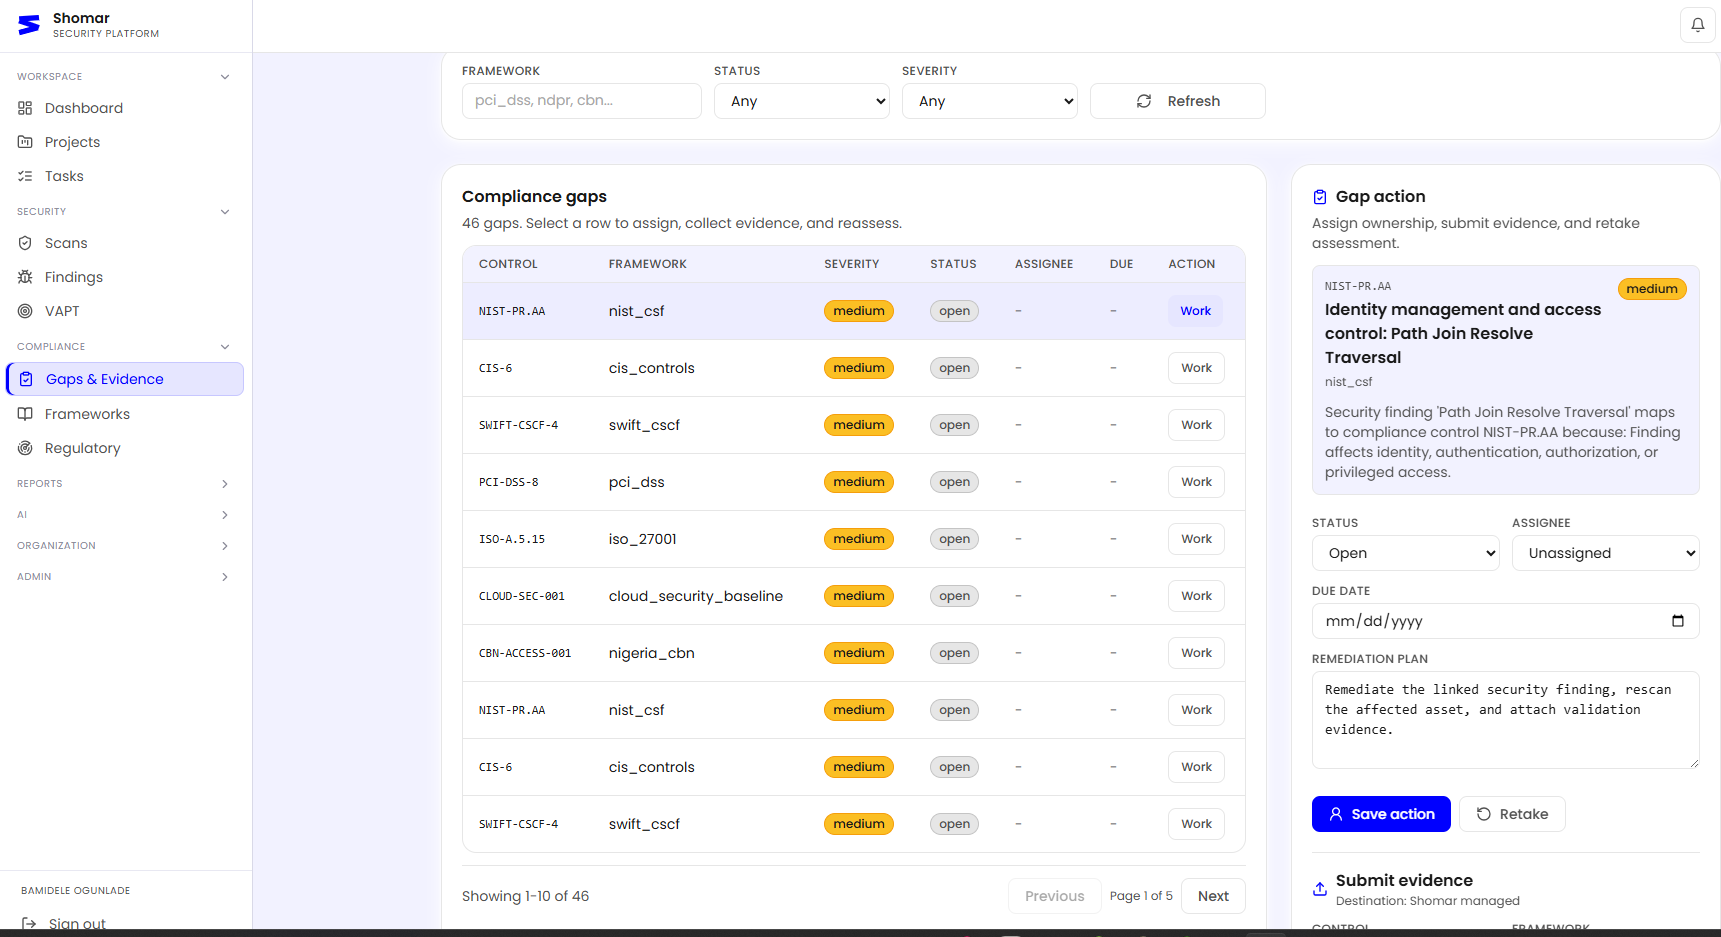Click the VAPT target icon
The image size is (1721, 937).
pyautogui.click(x=25, y=311)
